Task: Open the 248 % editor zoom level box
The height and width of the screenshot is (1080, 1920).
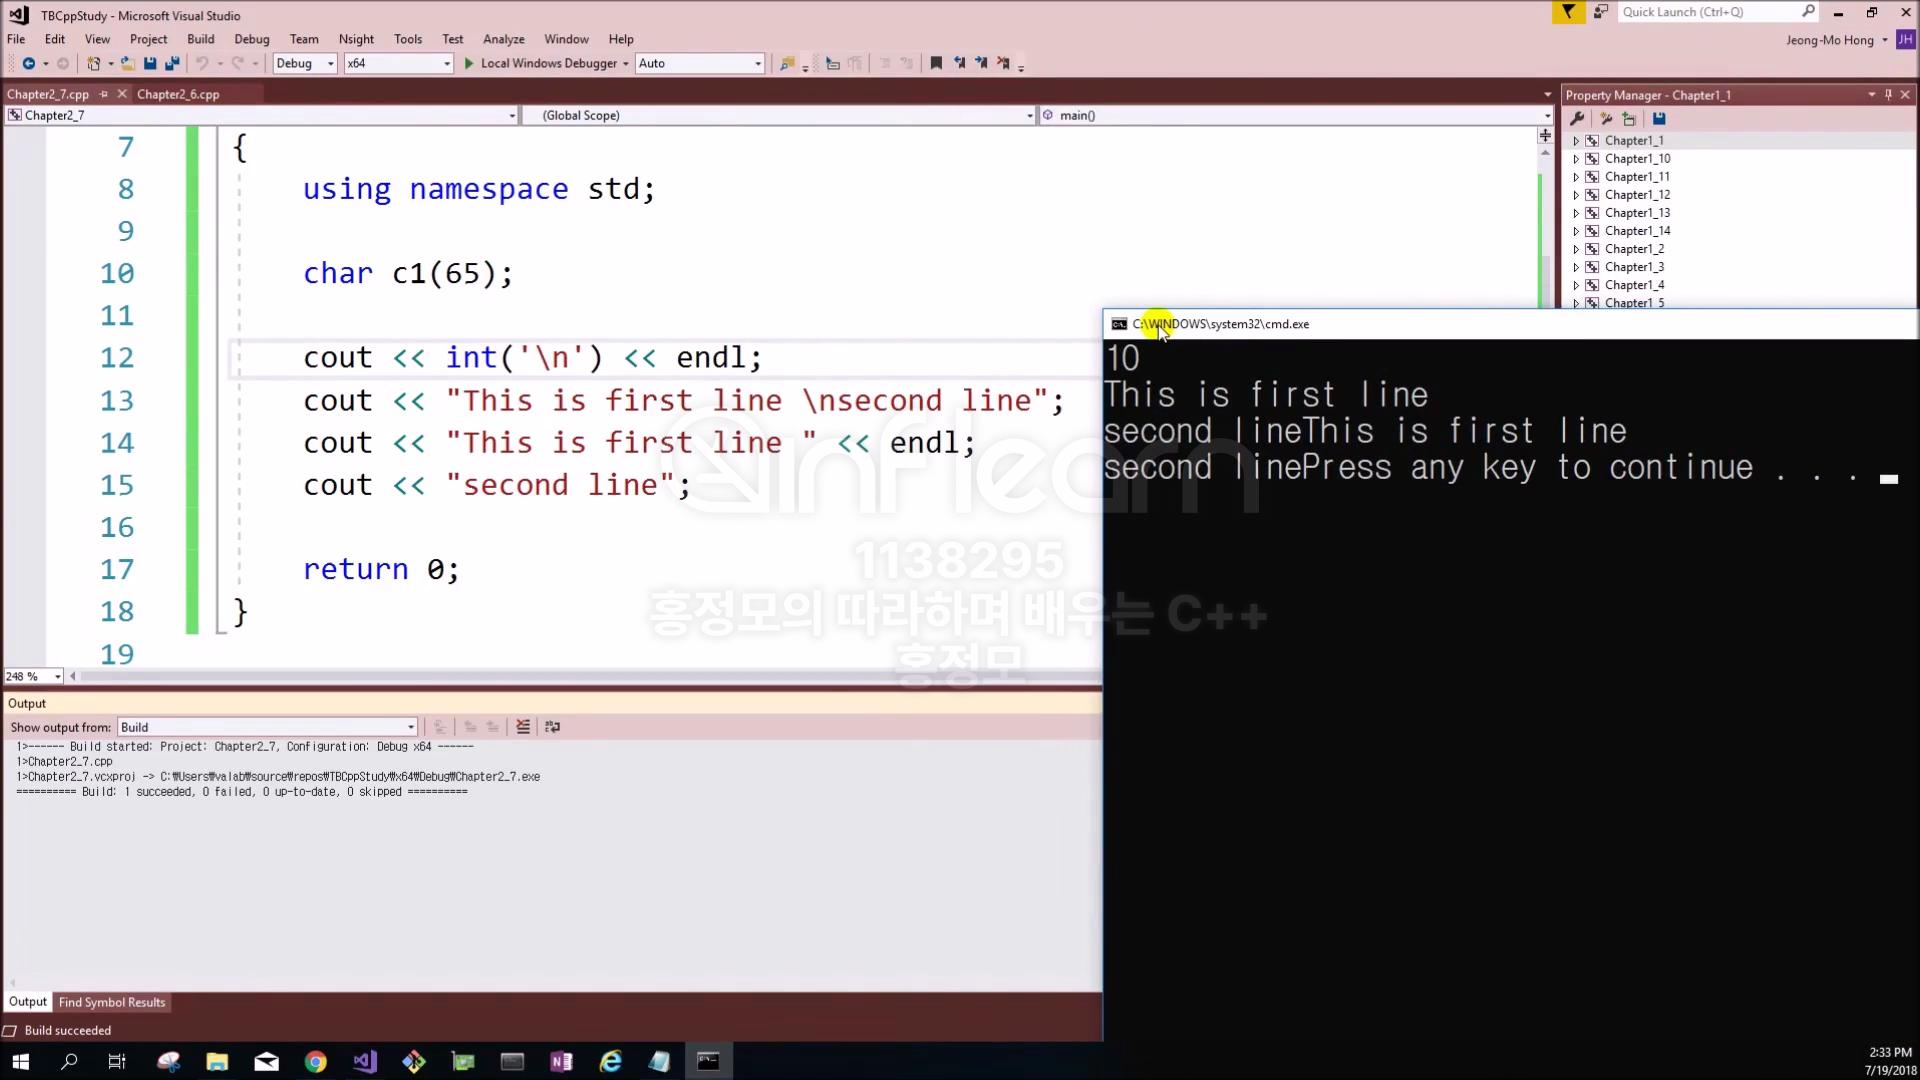Action: 33,677
